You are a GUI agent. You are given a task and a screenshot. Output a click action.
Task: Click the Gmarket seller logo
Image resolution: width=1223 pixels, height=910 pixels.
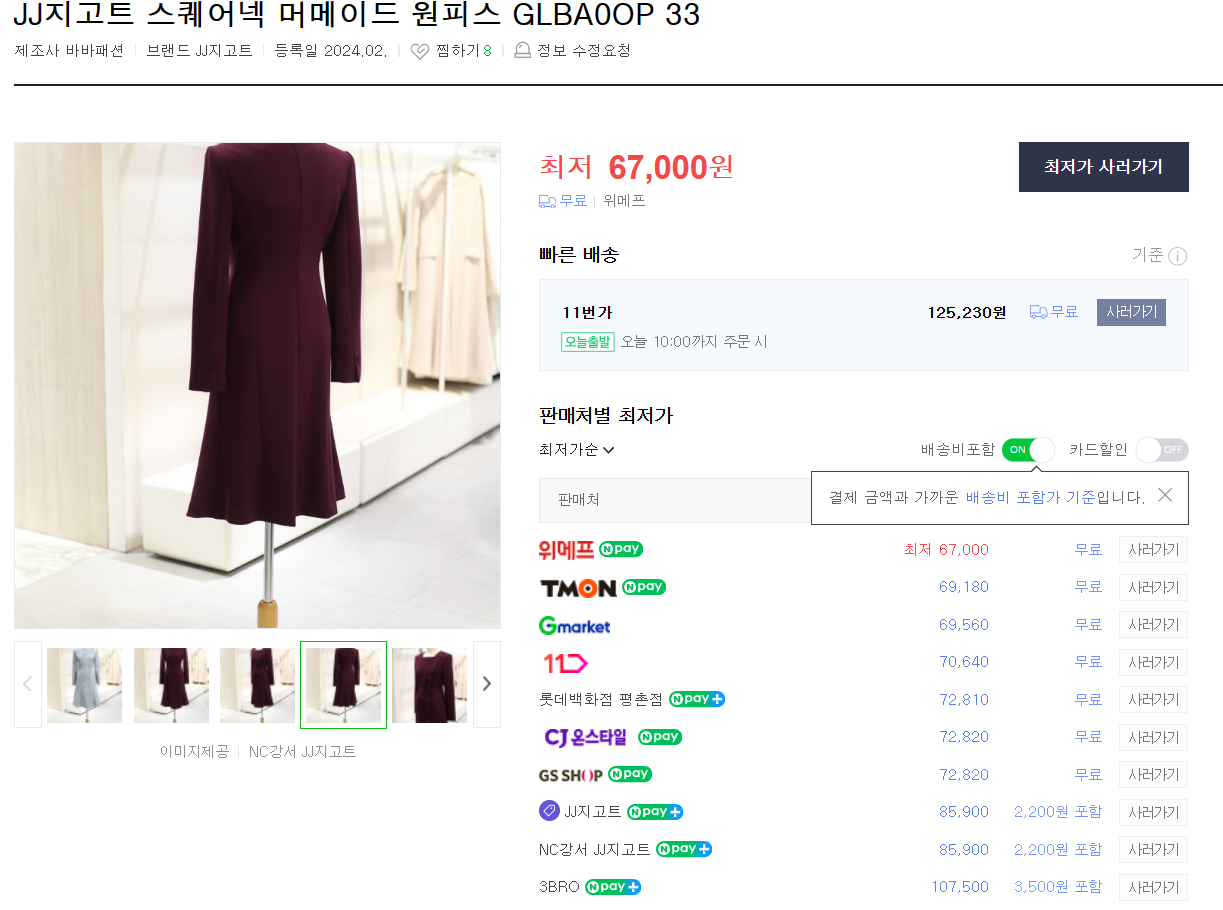pyautogui.click(x=574, y=625)
